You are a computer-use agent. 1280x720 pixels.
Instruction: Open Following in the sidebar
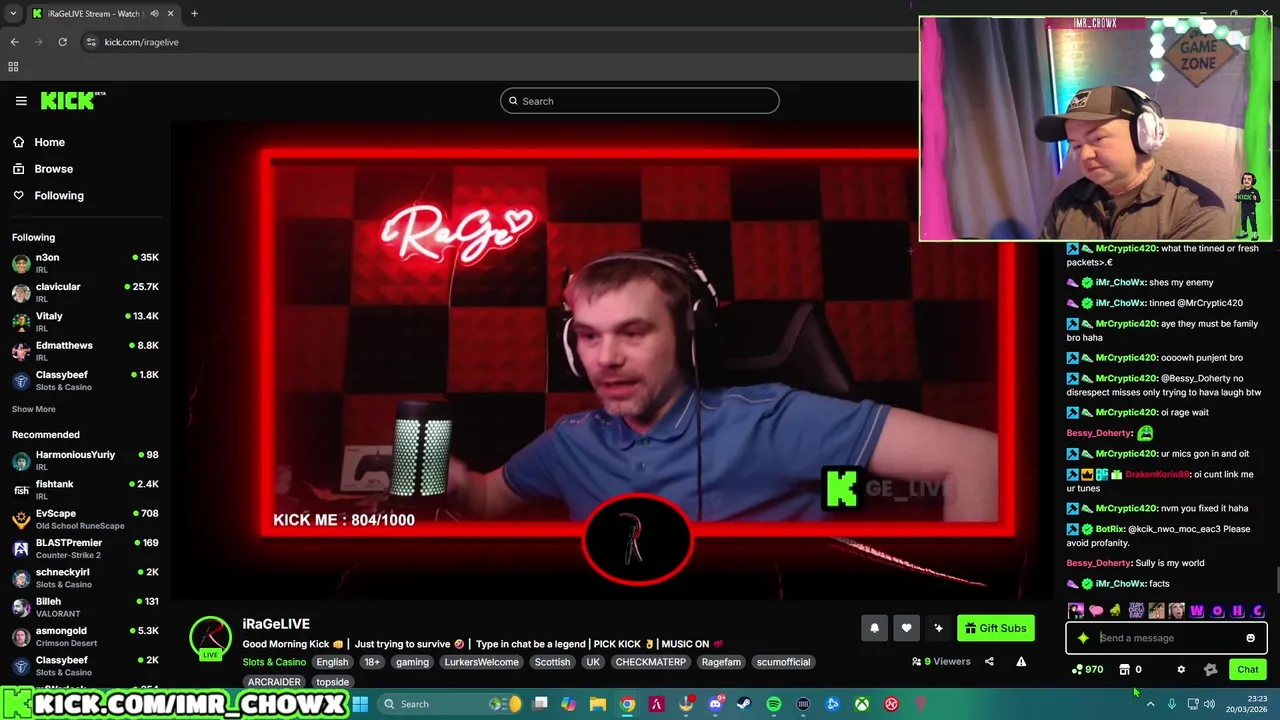coord(59,196)
